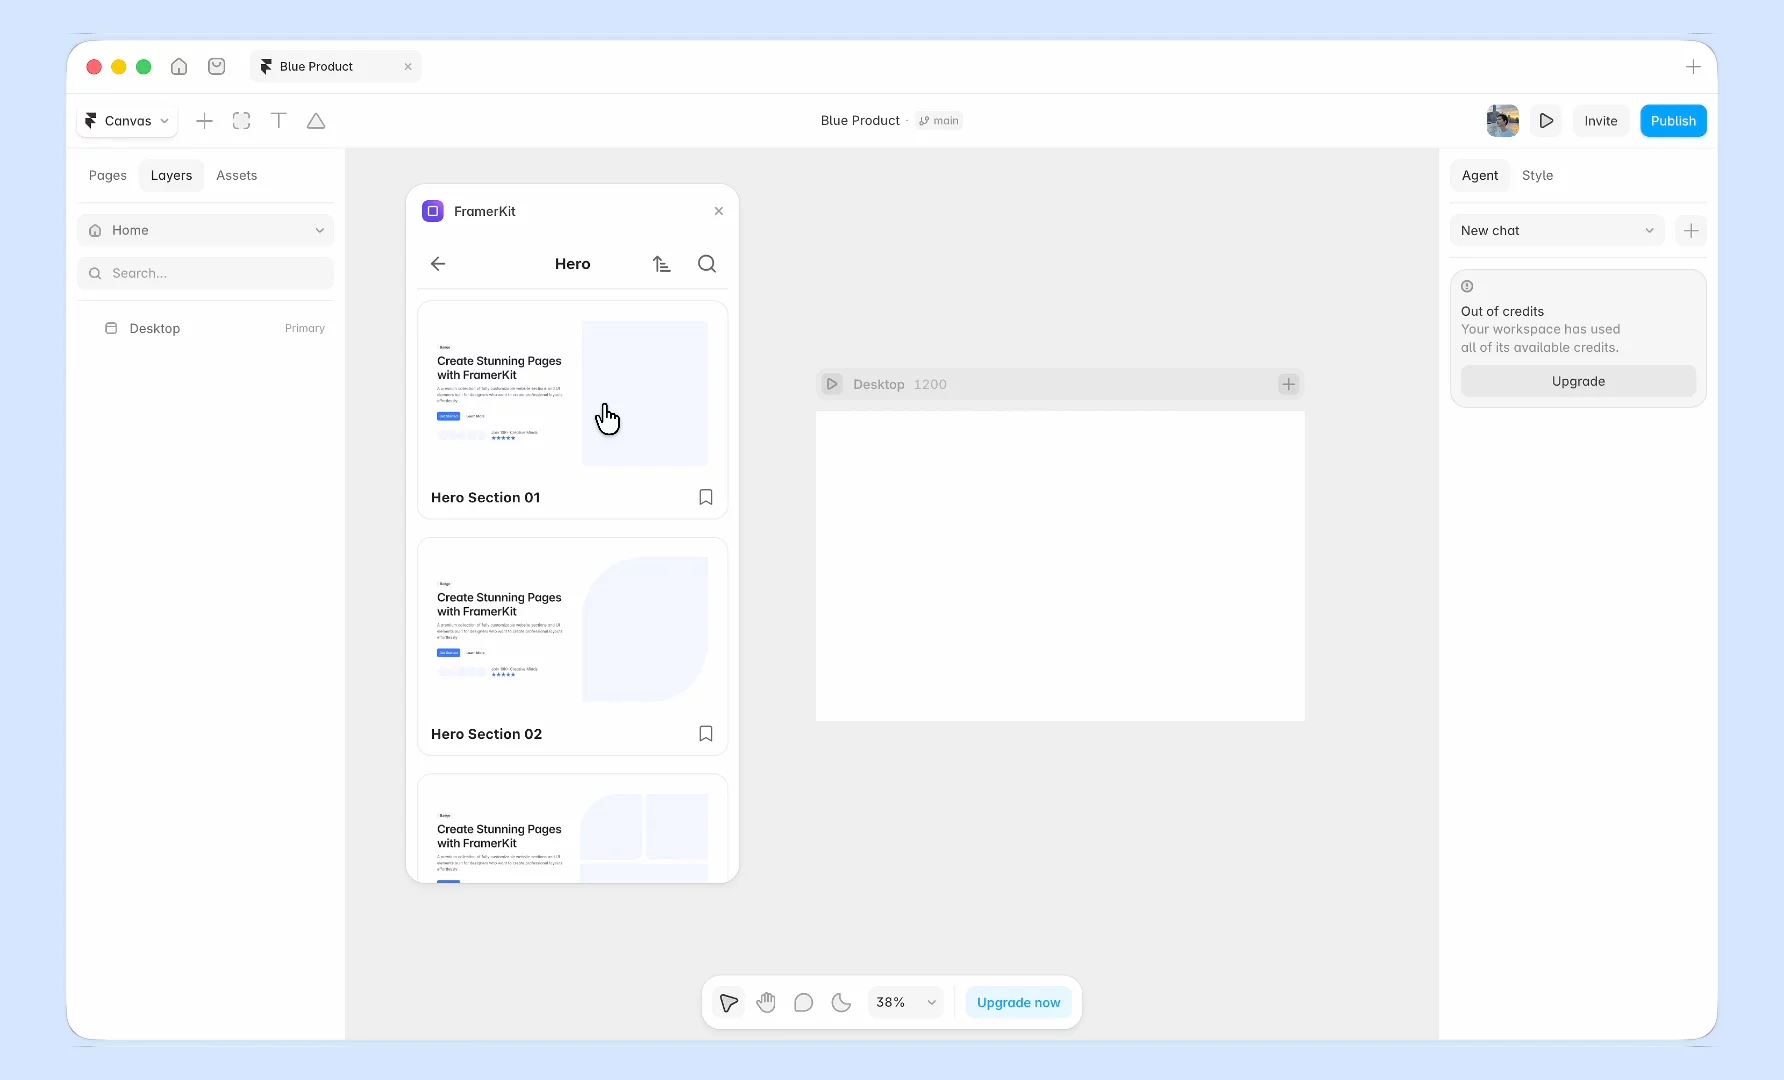The image size is (1784, 1080).
Task: Start a new chat with plus
Action: click(x=1691, y=231)
